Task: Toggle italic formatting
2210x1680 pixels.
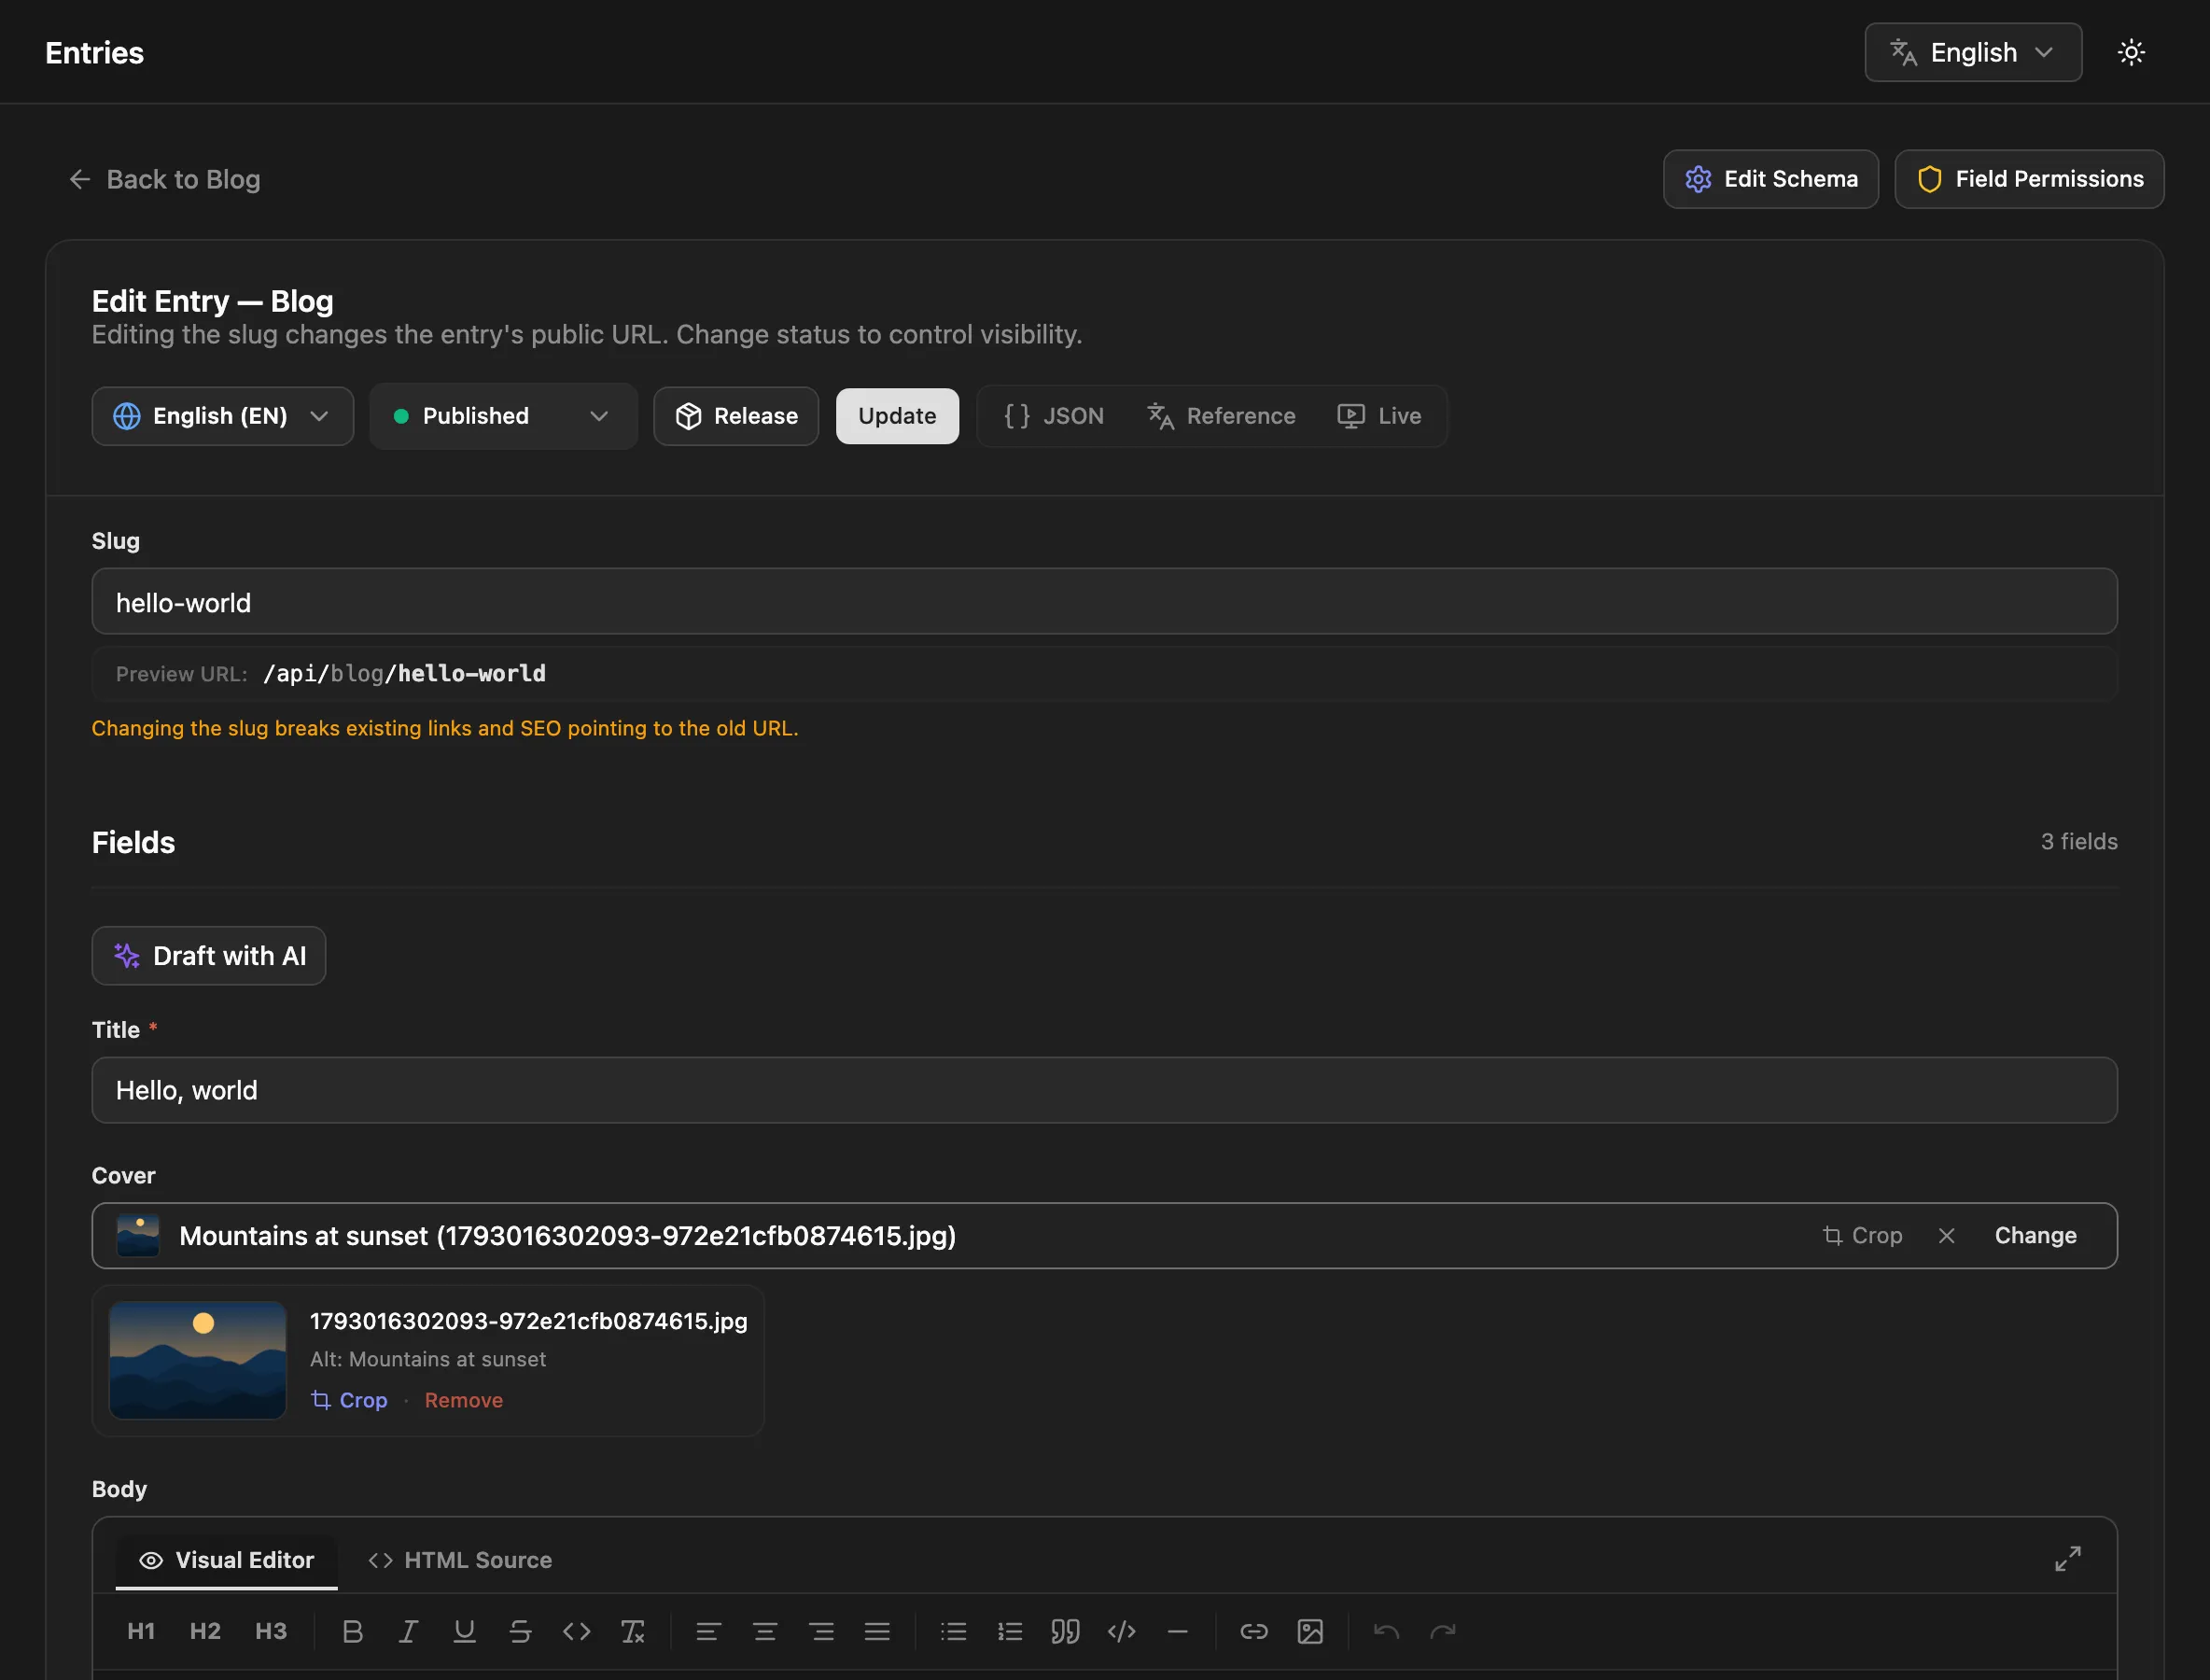Action: pos(408,1631)
